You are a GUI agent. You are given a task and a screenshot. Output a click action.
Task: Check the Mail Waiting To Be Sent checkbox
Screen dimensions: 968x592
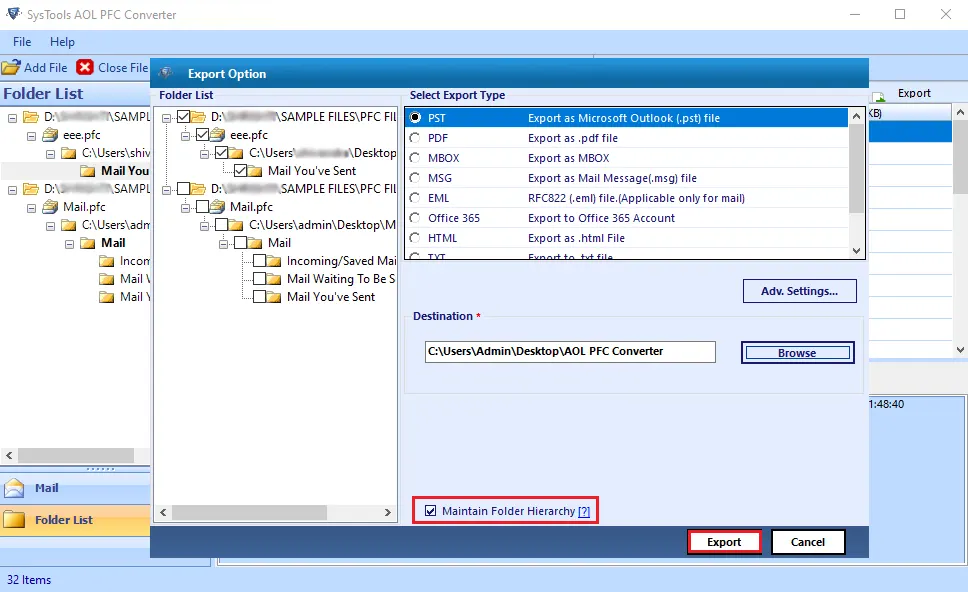coord(259,279)
